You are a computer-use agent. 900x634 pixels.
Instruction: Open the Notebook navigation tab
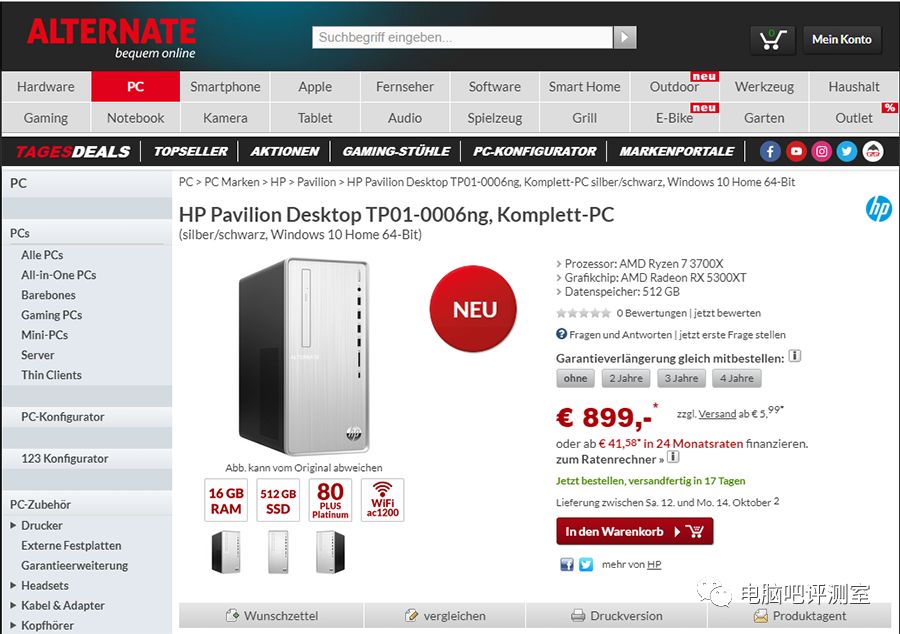click(x=135, y=118)
